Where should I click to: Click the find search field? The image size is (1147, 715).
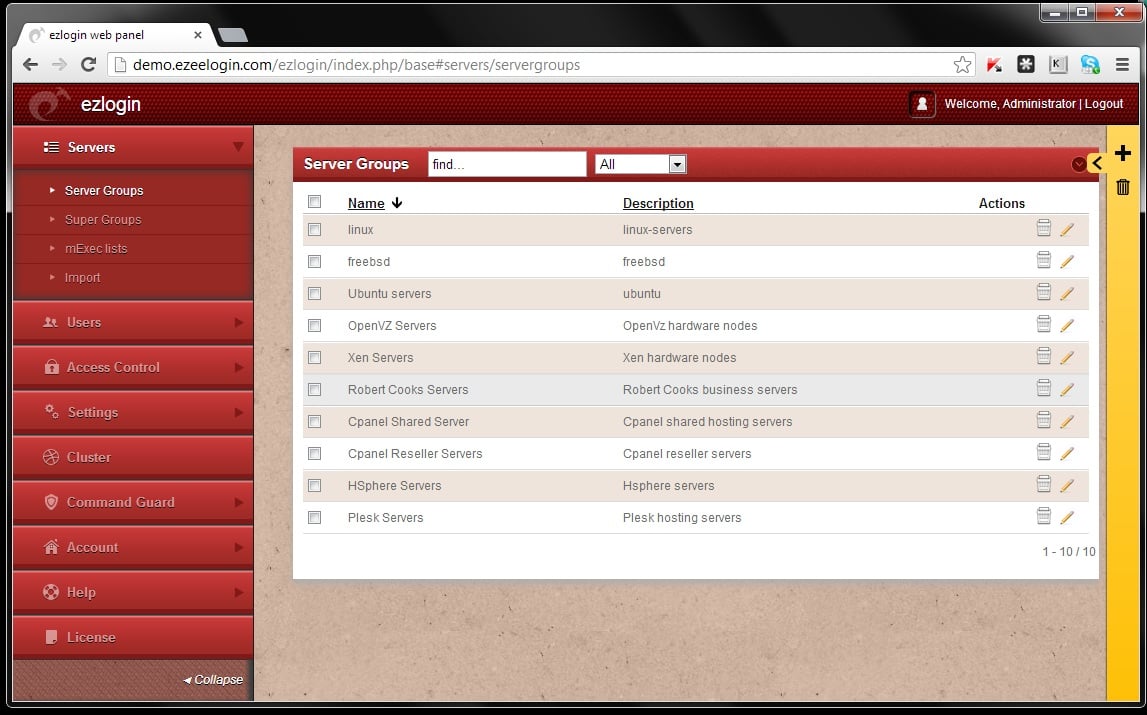pos(507,164)
